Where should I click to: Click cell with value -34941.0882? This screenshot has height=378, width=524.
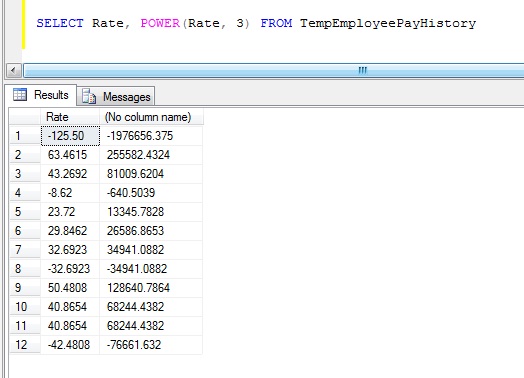151,269
